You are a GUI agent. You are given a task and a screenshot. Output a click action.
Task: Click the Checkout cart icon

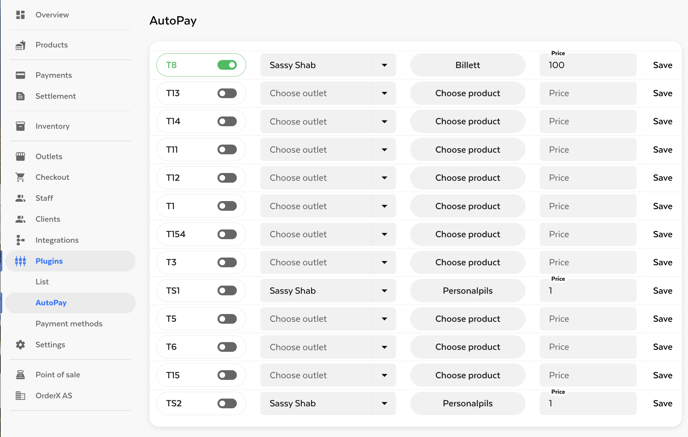(x=20, y=177)
